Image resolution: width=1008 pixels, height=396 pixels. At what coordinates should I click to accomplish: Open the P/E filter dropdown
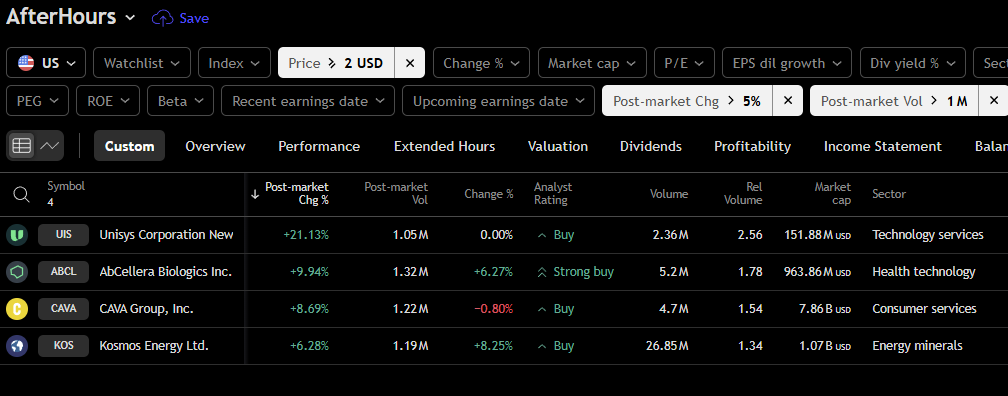[684, 63]
